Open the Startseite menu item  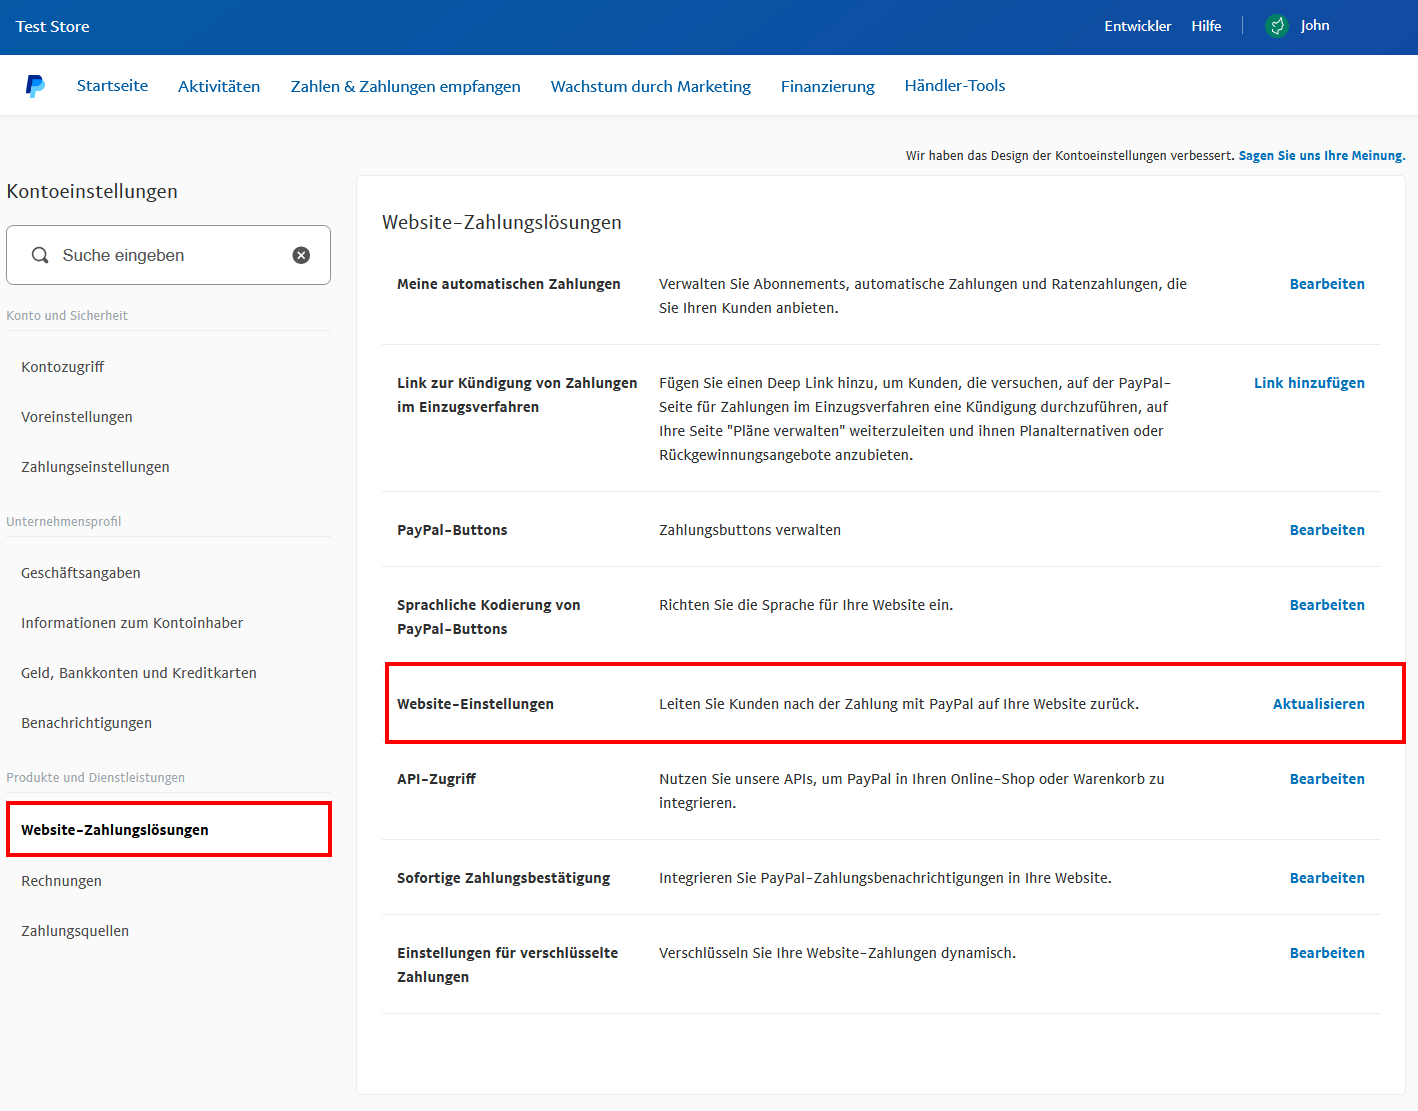tap(112, 86)
